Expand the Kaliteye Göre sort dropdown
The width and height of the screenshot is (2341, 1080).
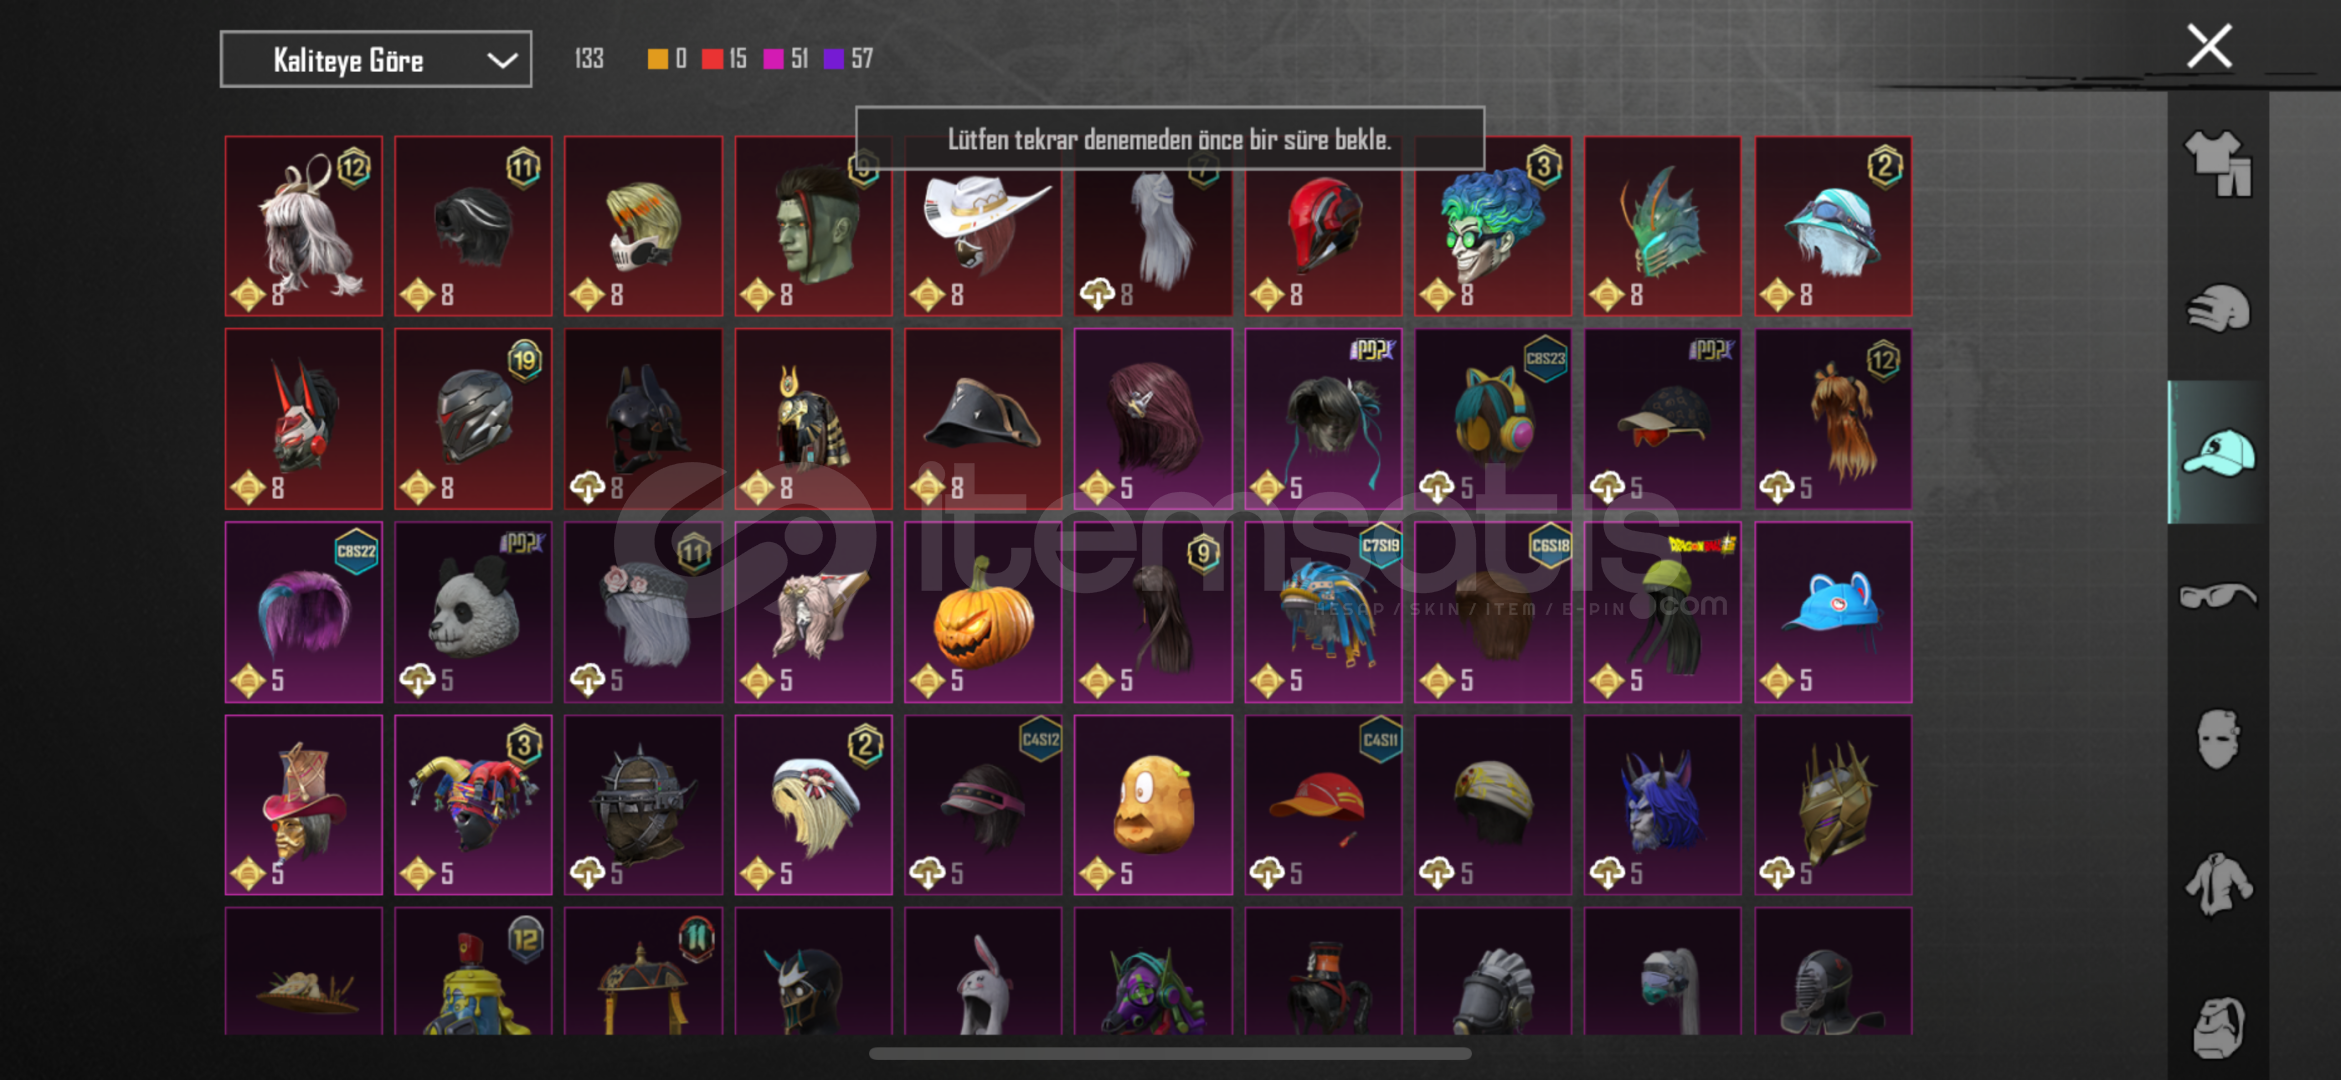(x=375, y=60)
